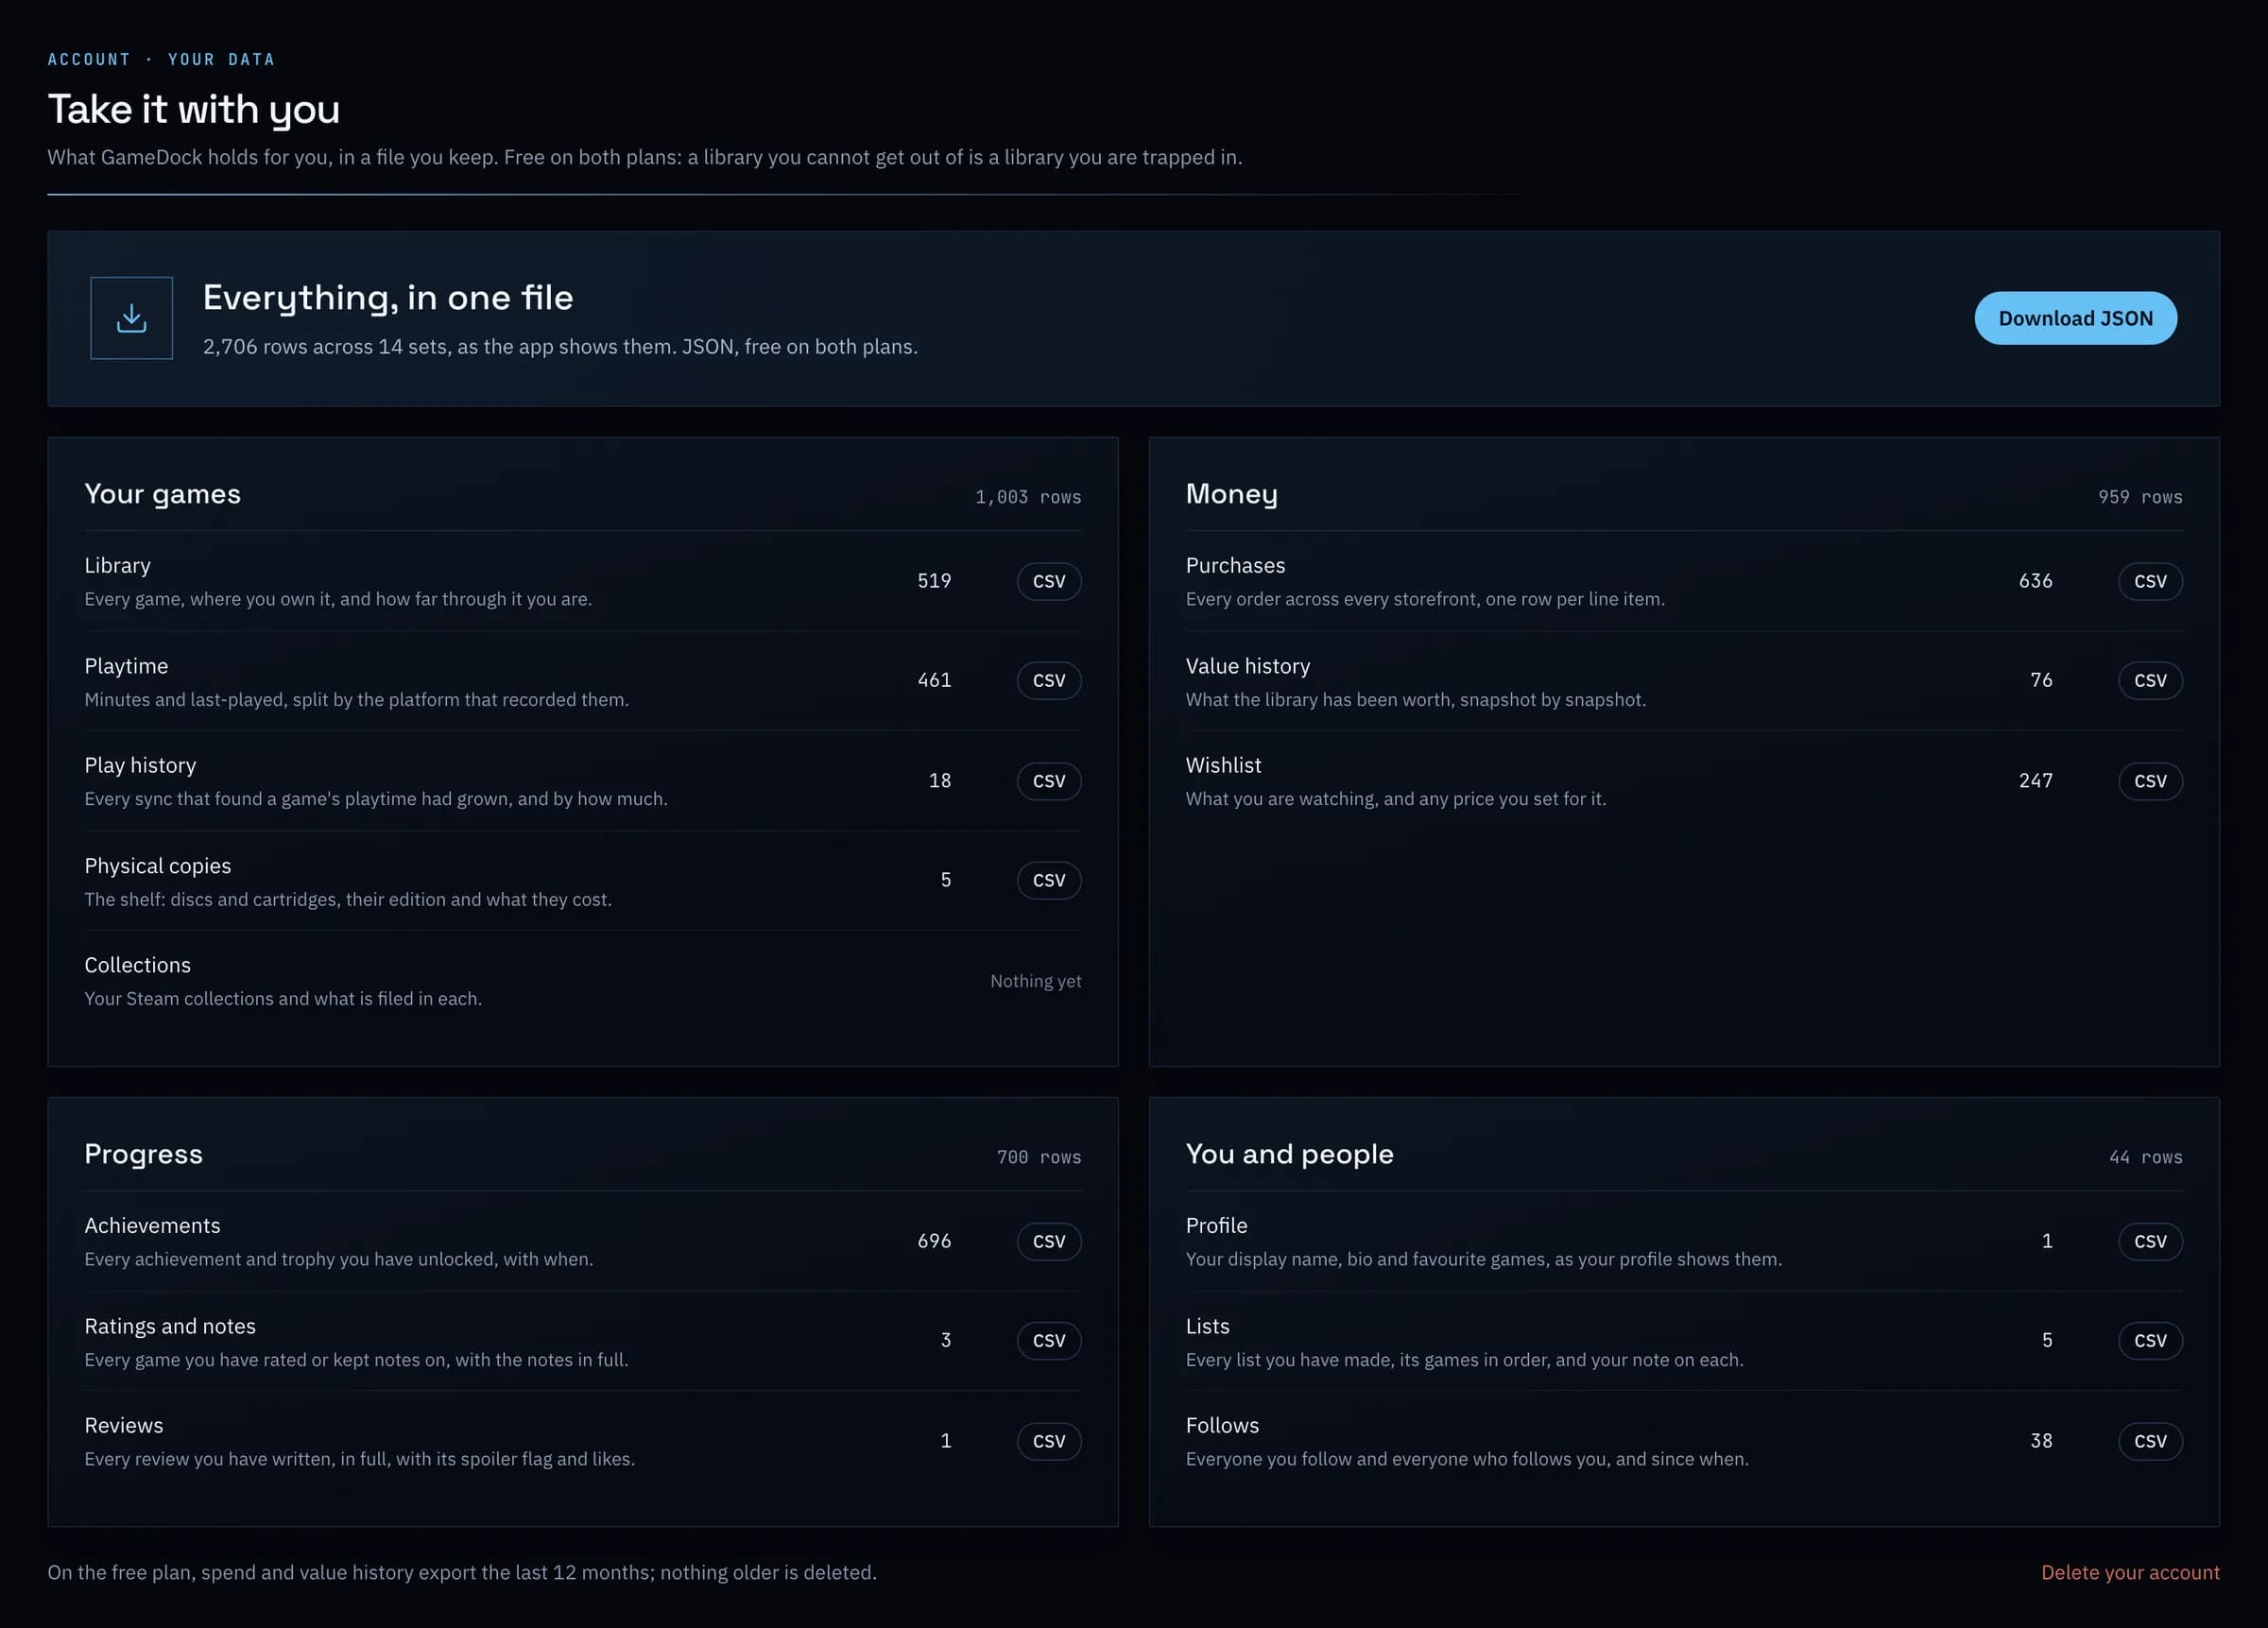Select the 'Take it with you' heading
2268x1628 pixels.
194,109
